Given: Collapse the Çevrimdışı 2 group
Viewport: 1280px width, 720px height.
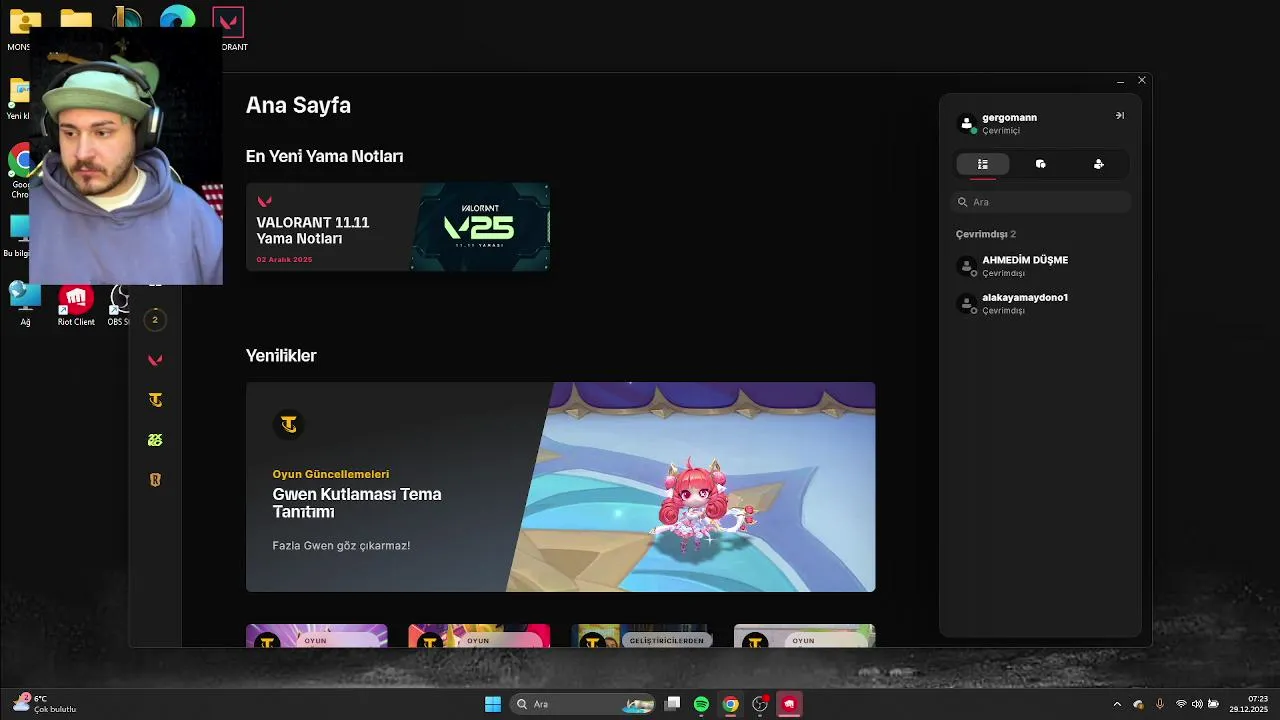Looking at the screenshot, I should tap(986, 234).
